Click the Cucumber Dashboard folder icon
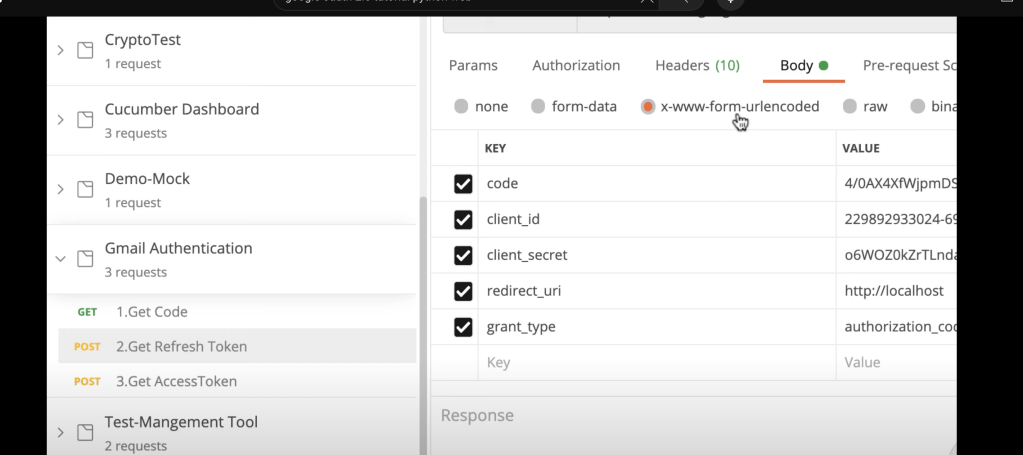1023x455 pixels. [x=85, y=119]
